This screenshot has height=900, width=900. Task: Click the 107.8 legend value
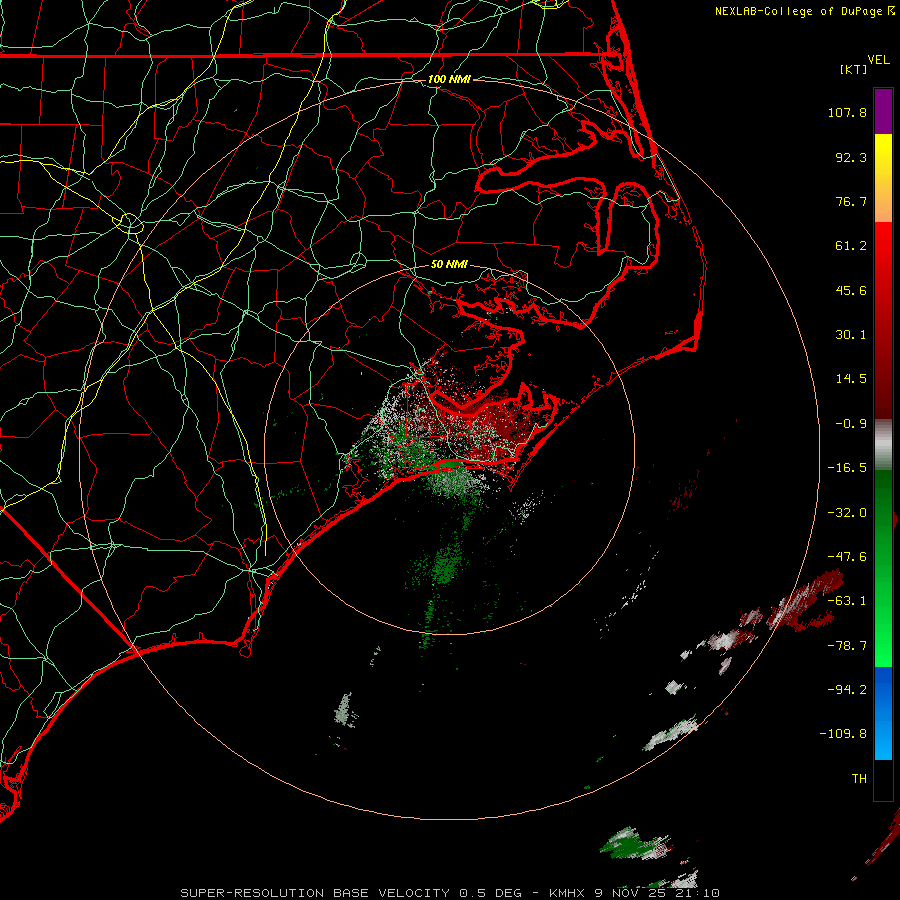point(847,112)
